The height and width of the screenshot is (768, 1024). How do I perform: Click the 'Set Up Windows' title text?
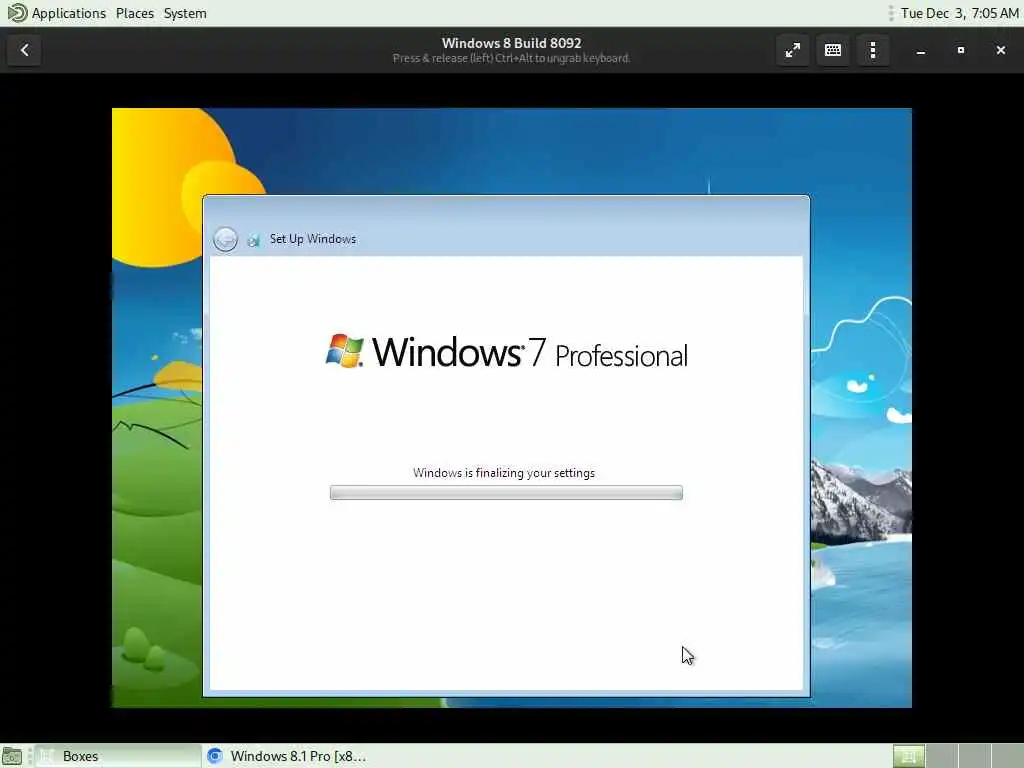pyautogui.click(x=313, y=239)
